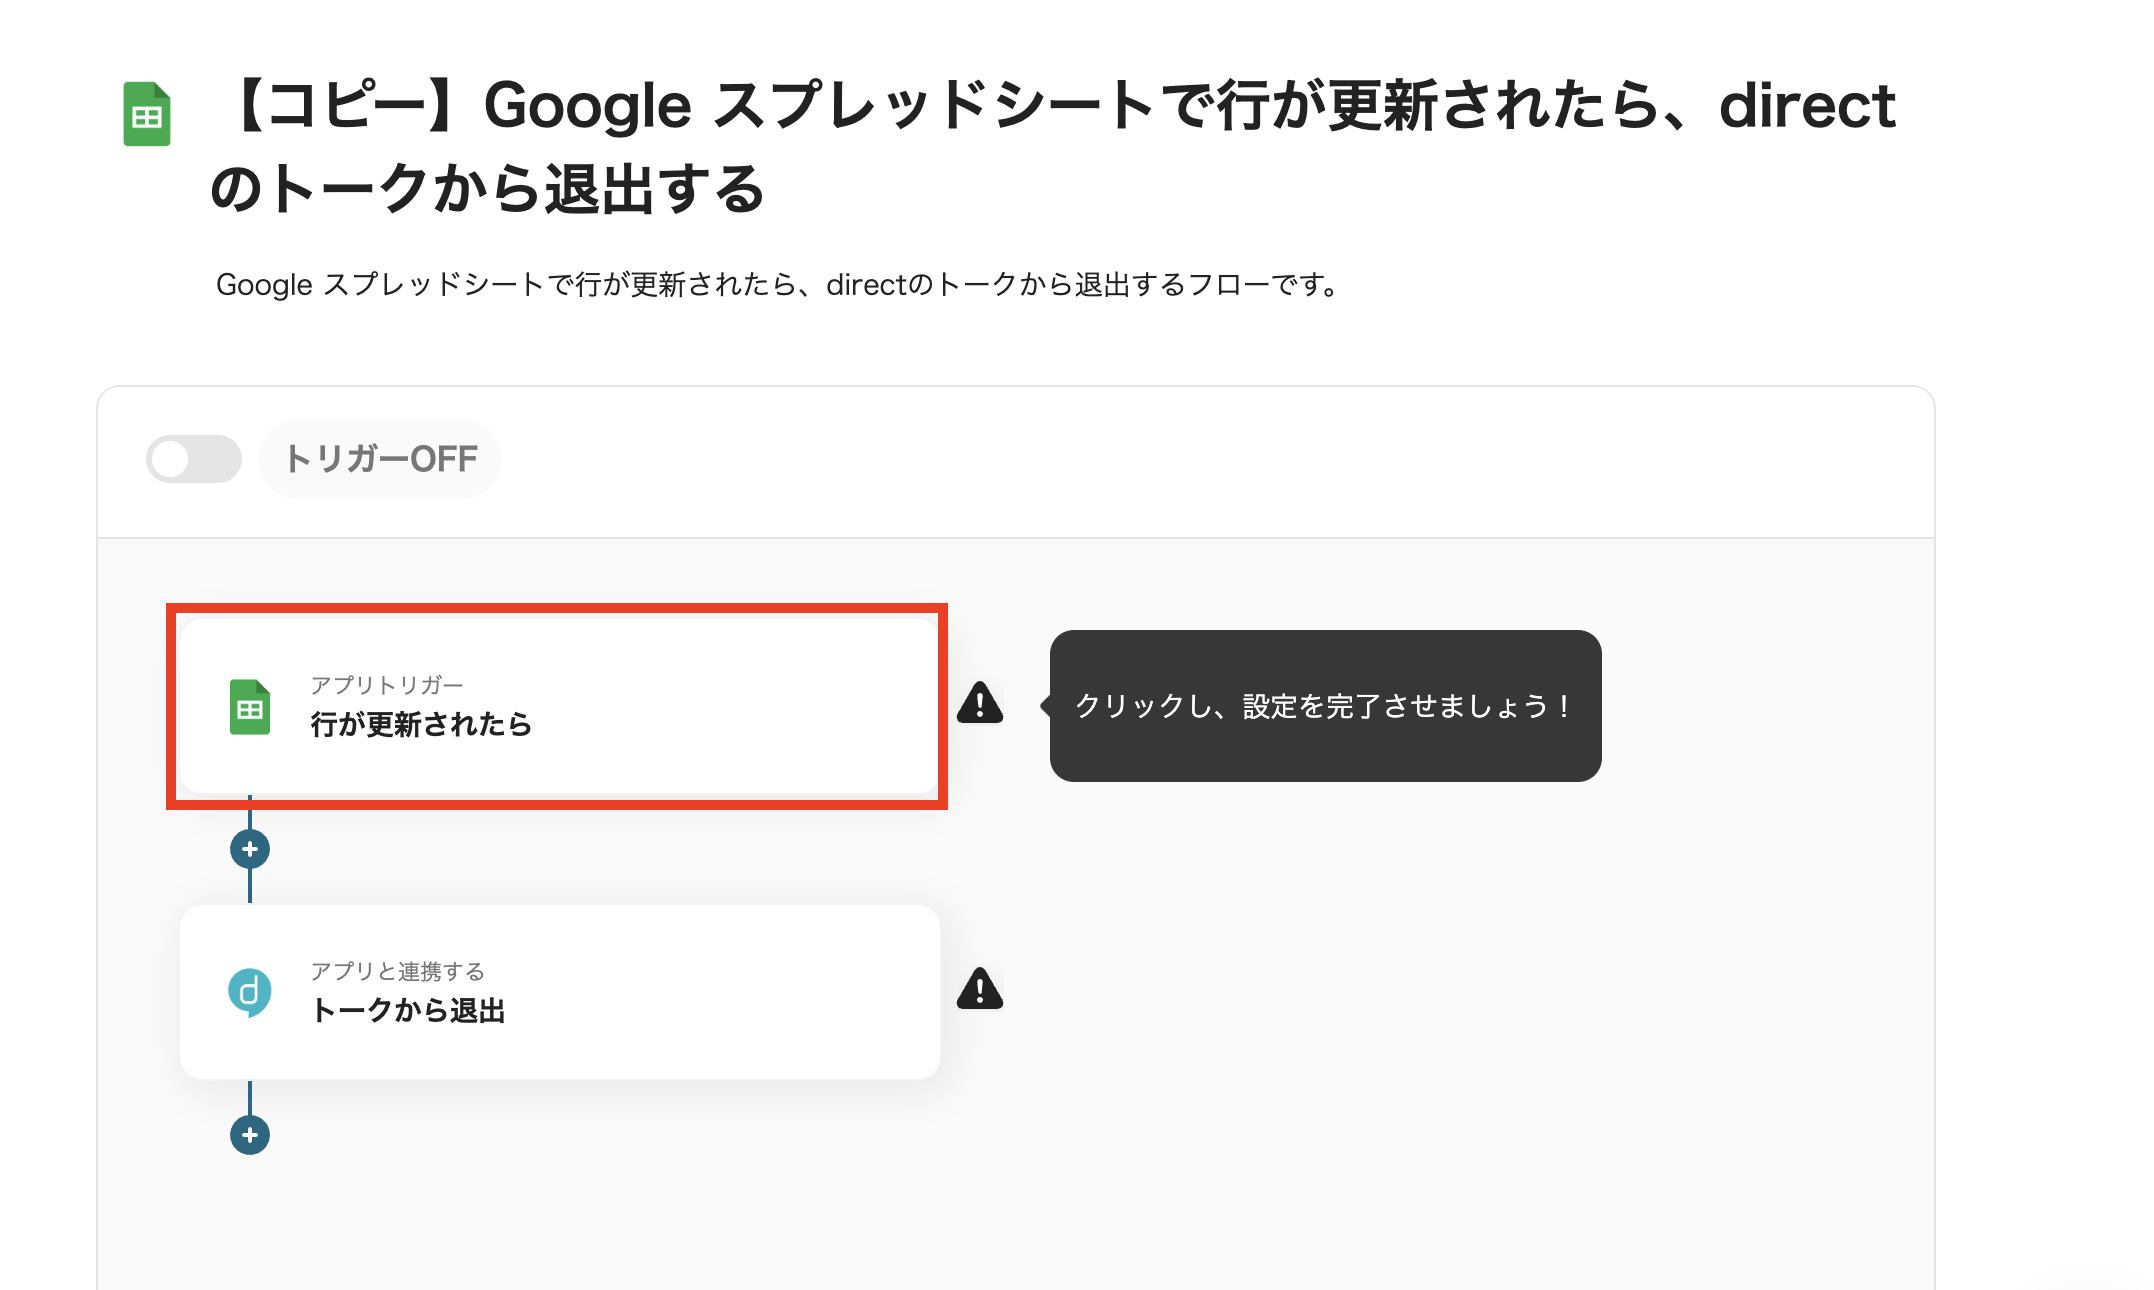This screenshot has height=1290, width=2154.
Task: Open the トークから退出 action card
Action: click(559, 992)
